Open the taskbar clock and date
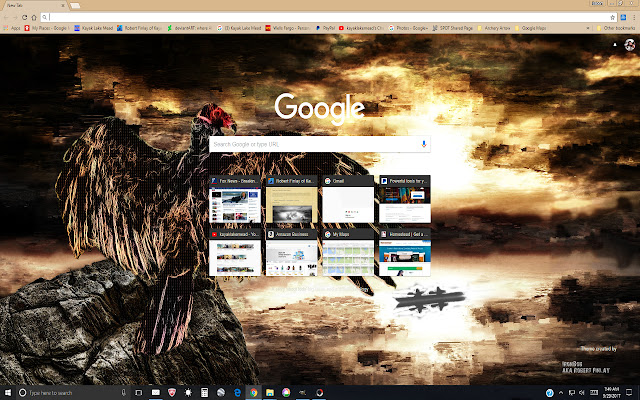 coord(611,393)
